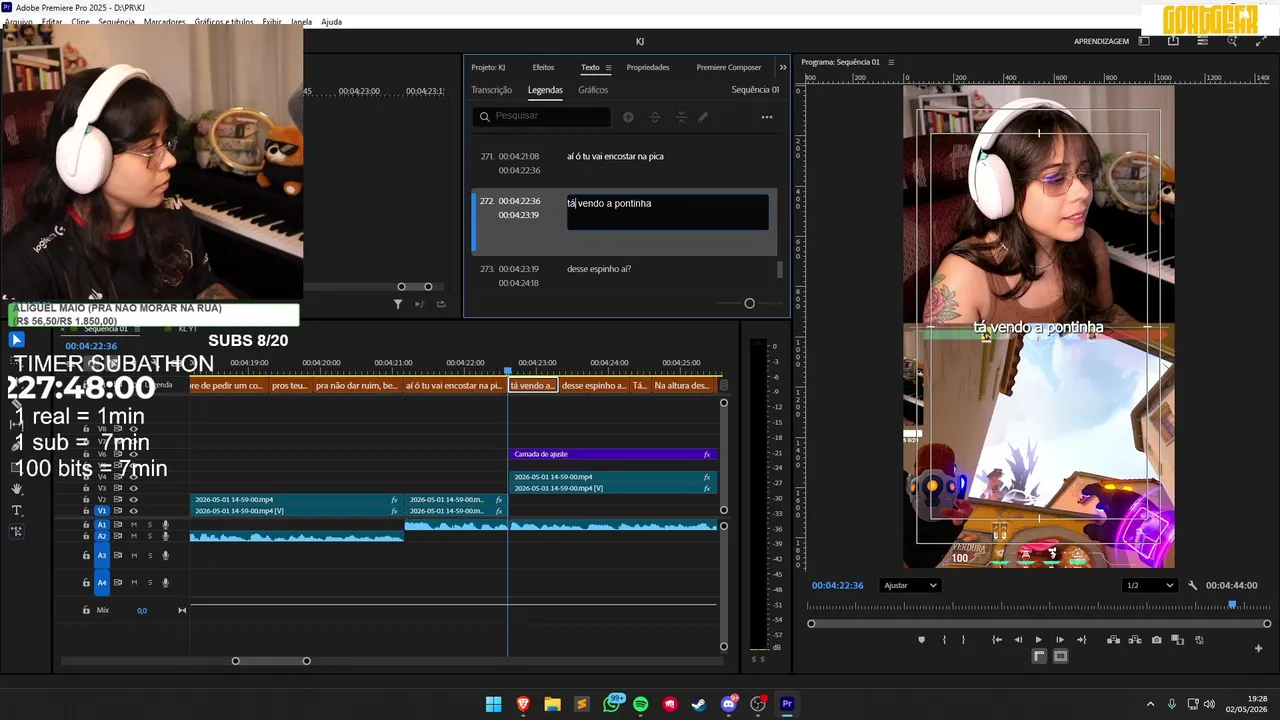Solo audio track A3
The height and width of the screenshot is (720, 1280).
click(150, 555)
